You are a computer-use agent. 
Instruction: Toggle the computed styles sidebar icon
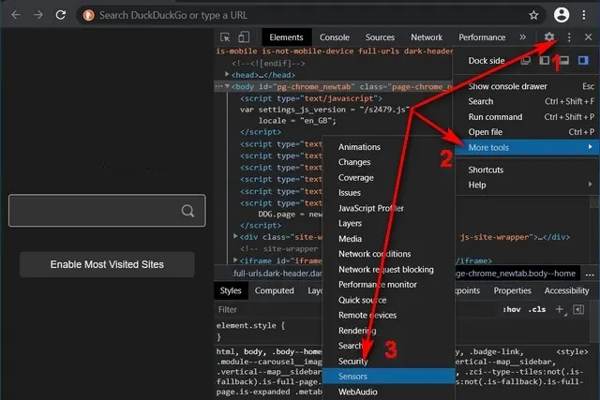click(x=578, y=309)
